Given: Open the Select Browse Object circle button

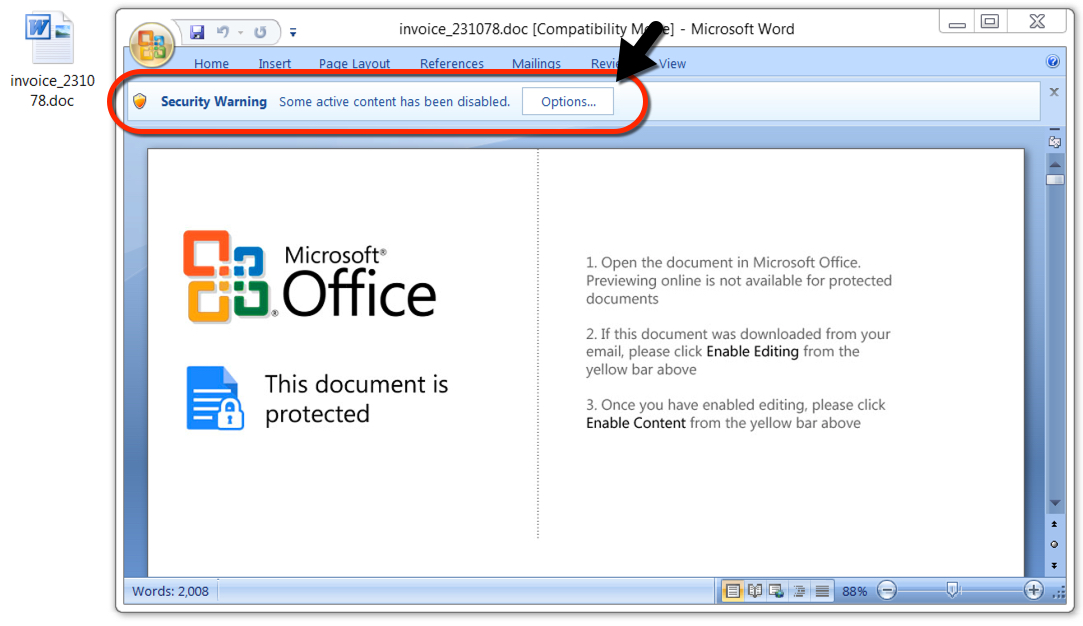Looking at the screenshot, I should (x=1054, y=544).
